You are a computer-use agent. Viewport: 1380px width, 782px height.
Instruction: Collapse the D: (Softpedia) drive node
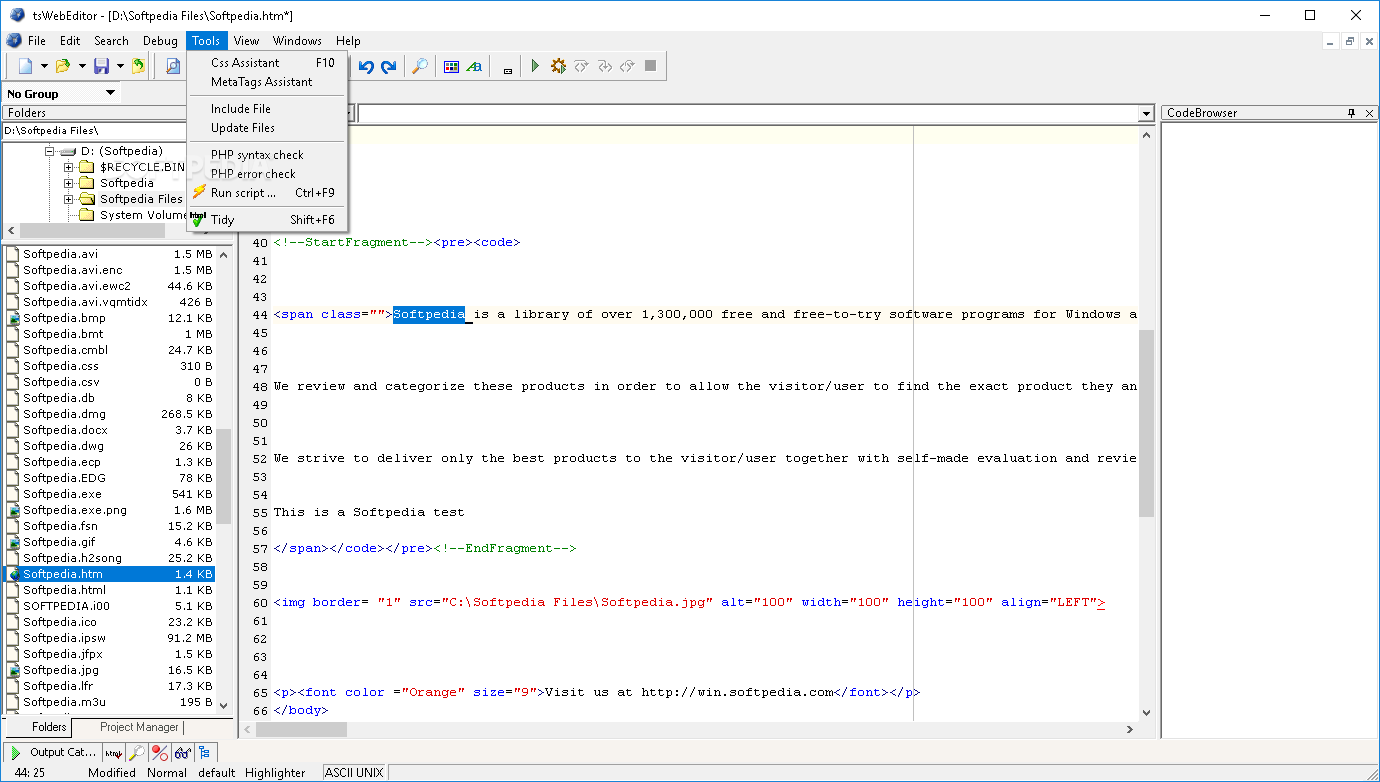[x=49, y=151]
